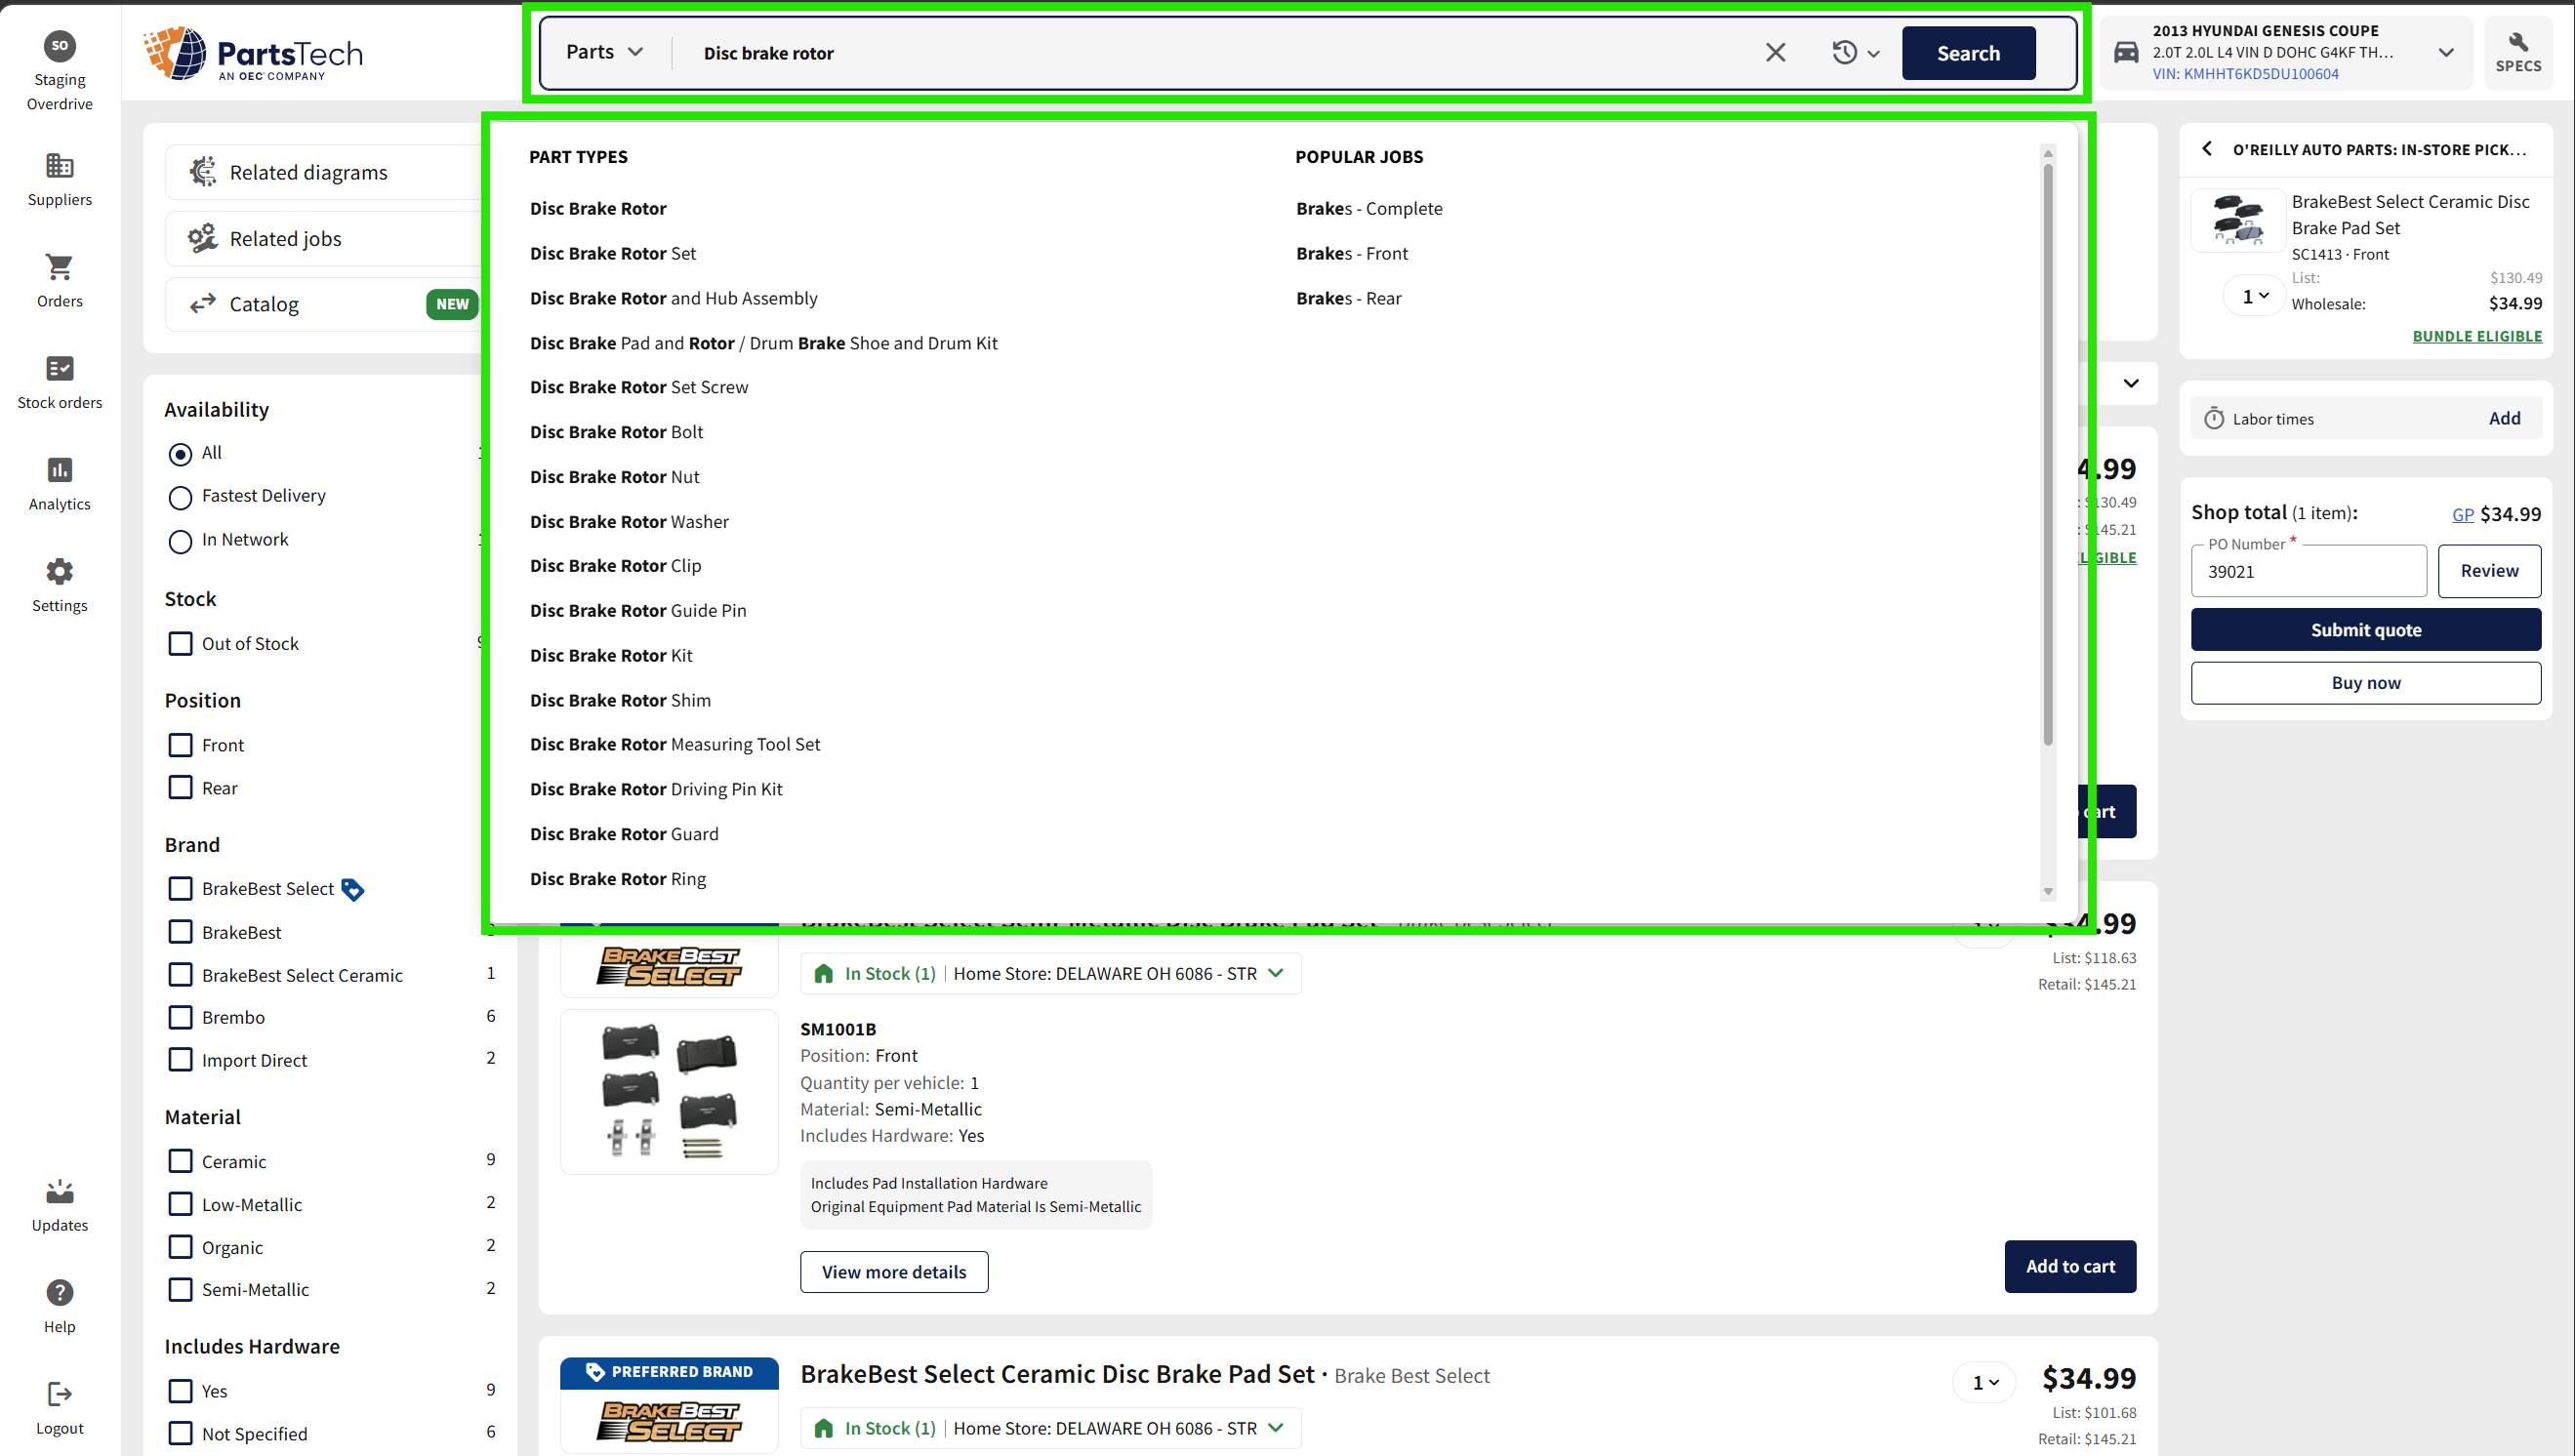The height and width of the screenshot is (1456, 2575).
Task: Select the All availability radio button
Action: click(x=180, y=454)
